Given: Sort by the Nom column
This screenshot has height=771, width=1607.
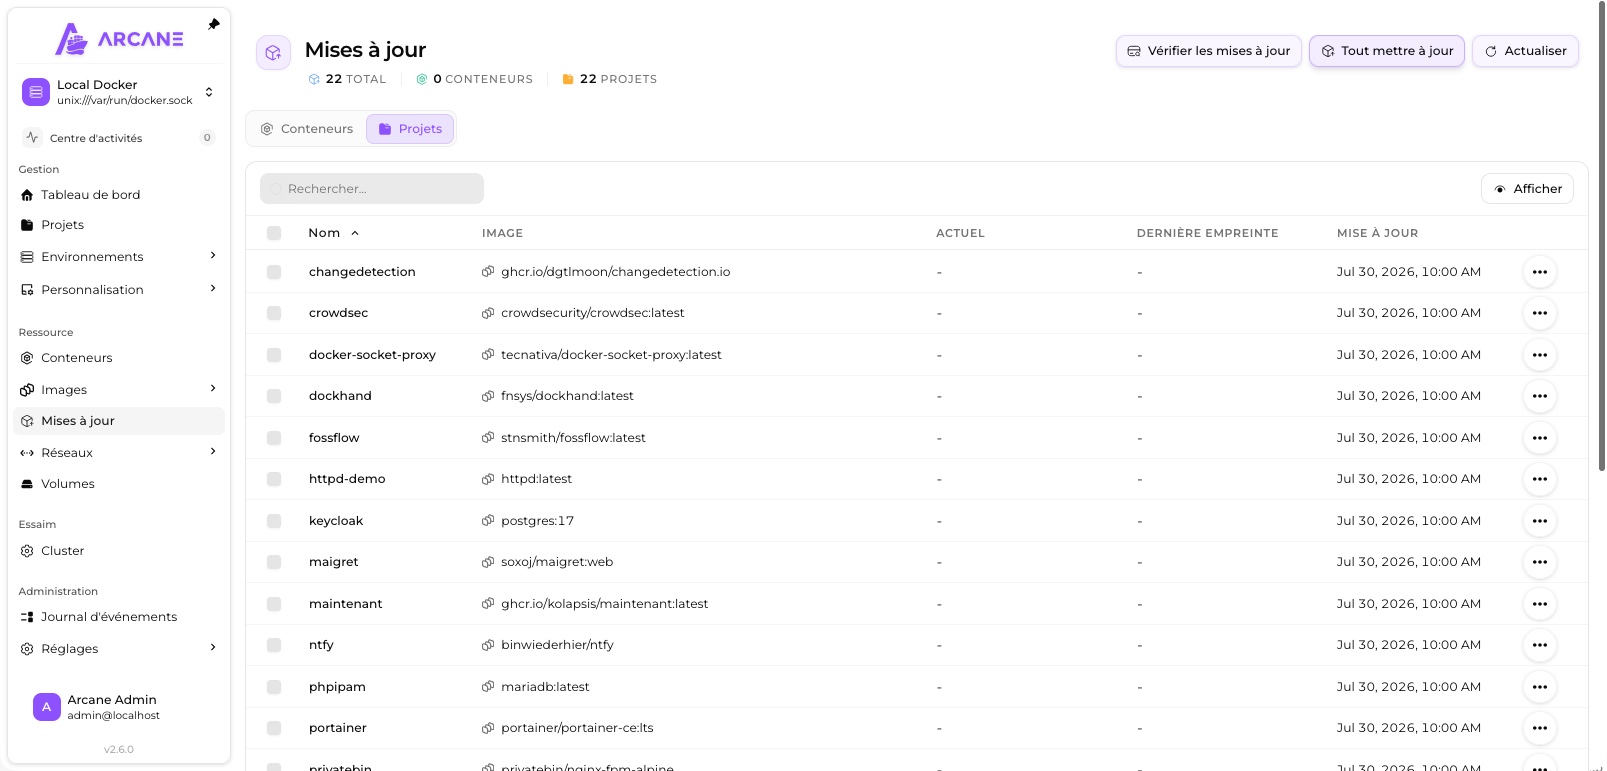Looking at the screenshot, I should (x=333, y=233).
